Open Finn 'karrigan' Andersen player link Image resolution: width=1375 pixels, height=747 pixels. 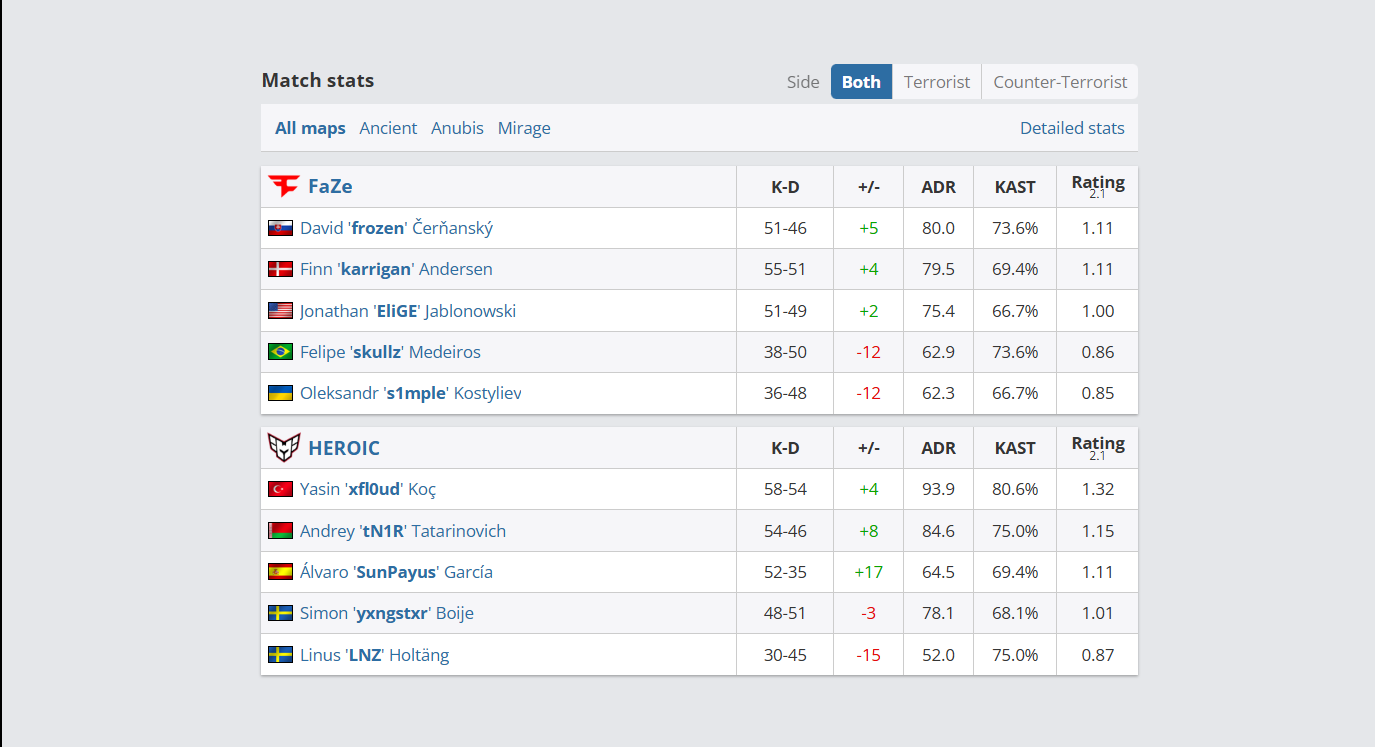pyautogui.click(x=396, y=269)
